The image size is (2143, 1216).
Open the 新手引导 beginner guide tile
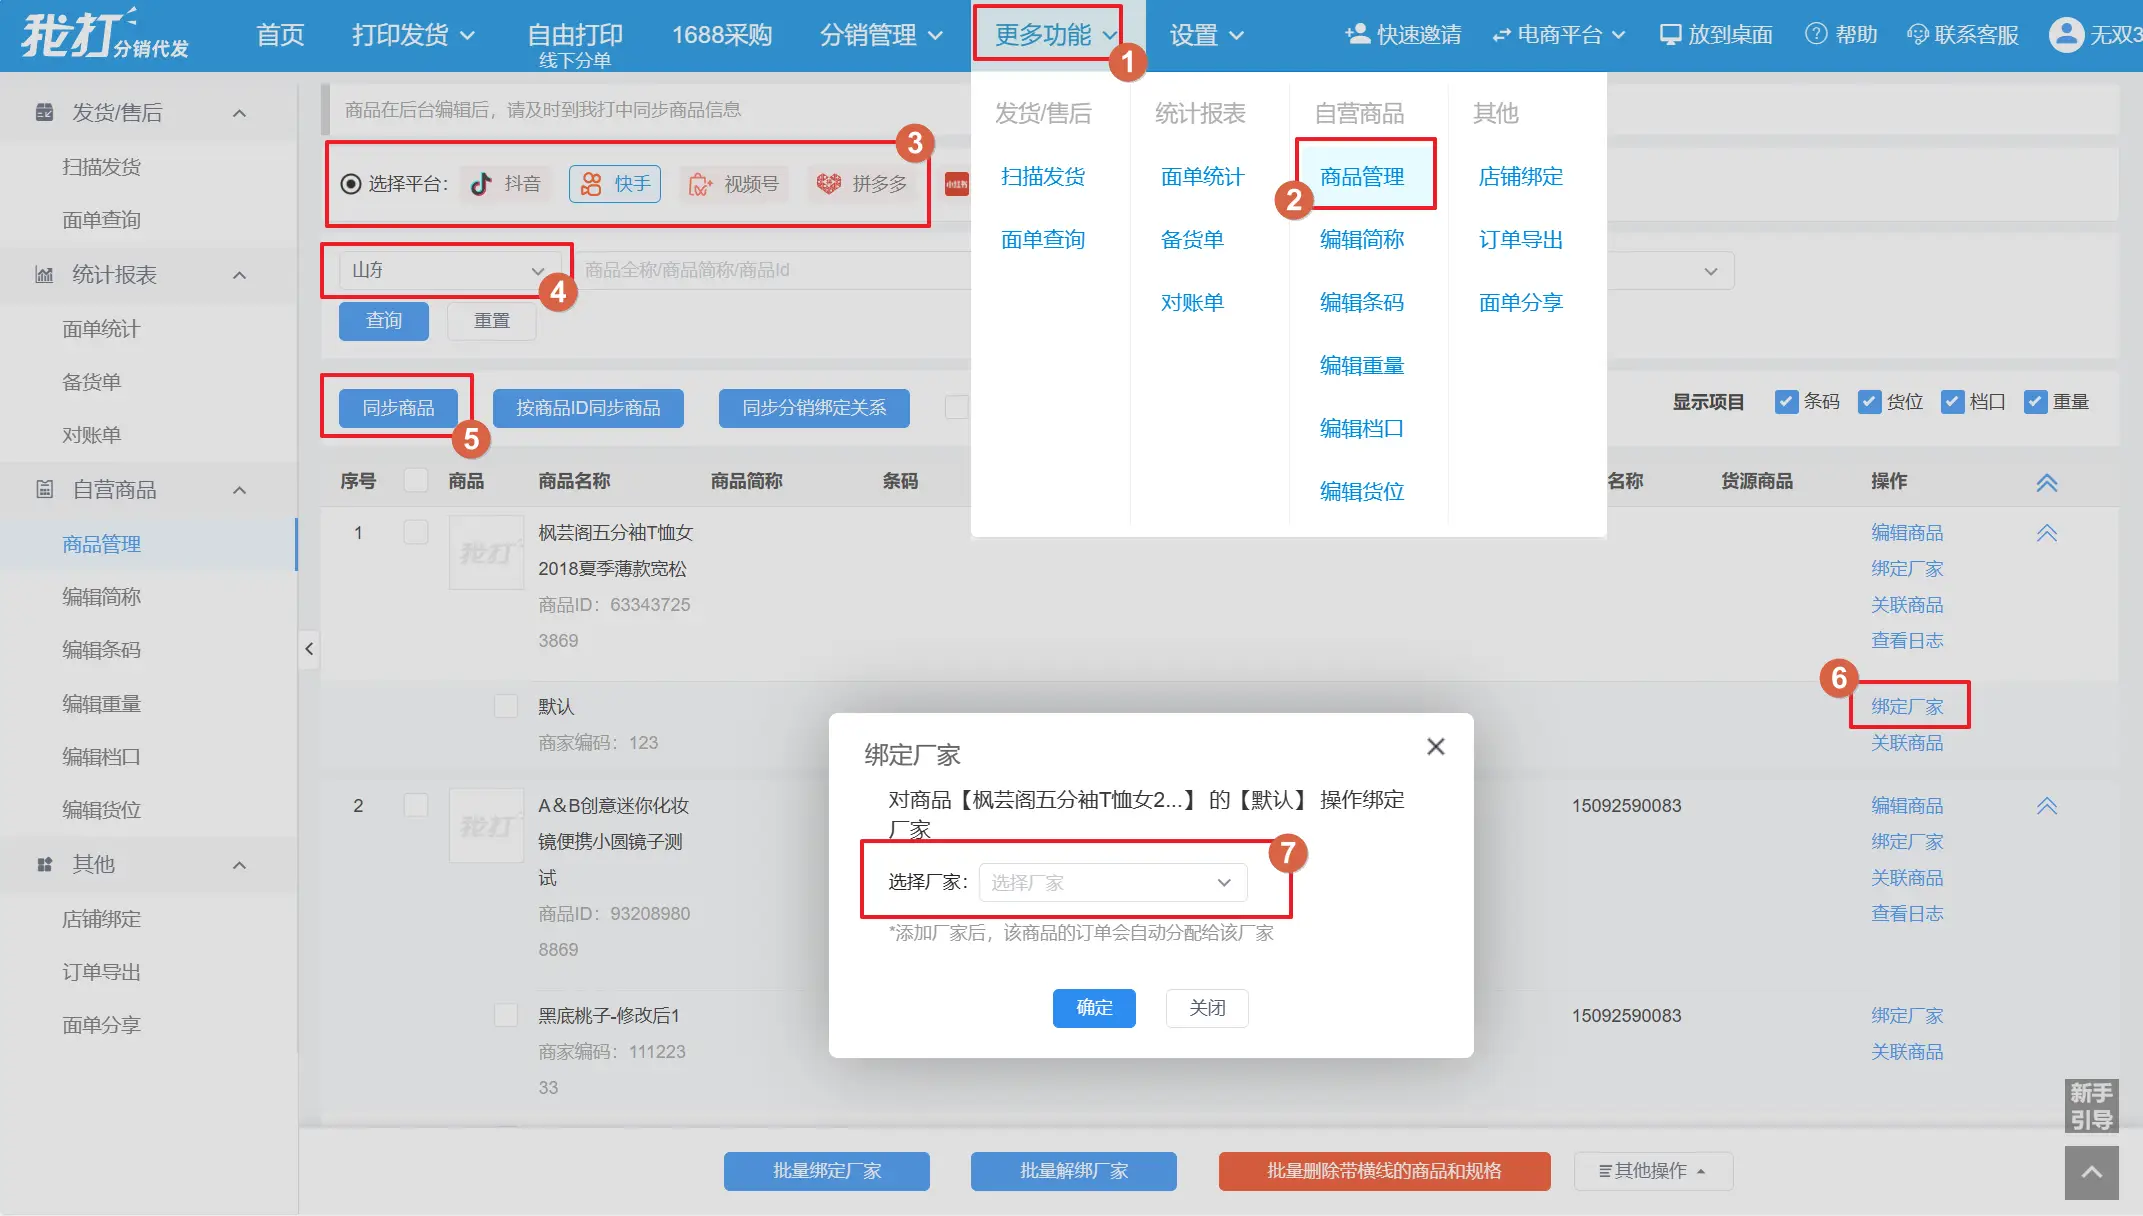pyautogui.click(x=2091, y=1105)
